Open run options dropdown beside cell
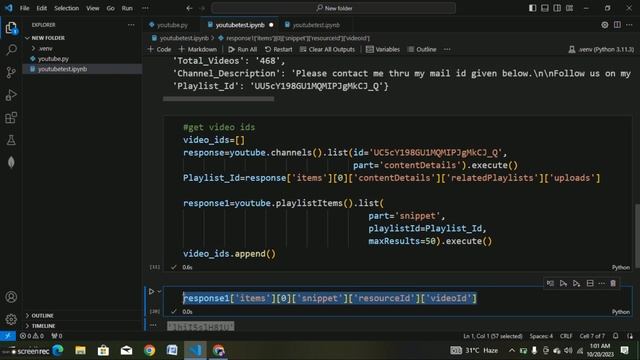 [159, 291]
